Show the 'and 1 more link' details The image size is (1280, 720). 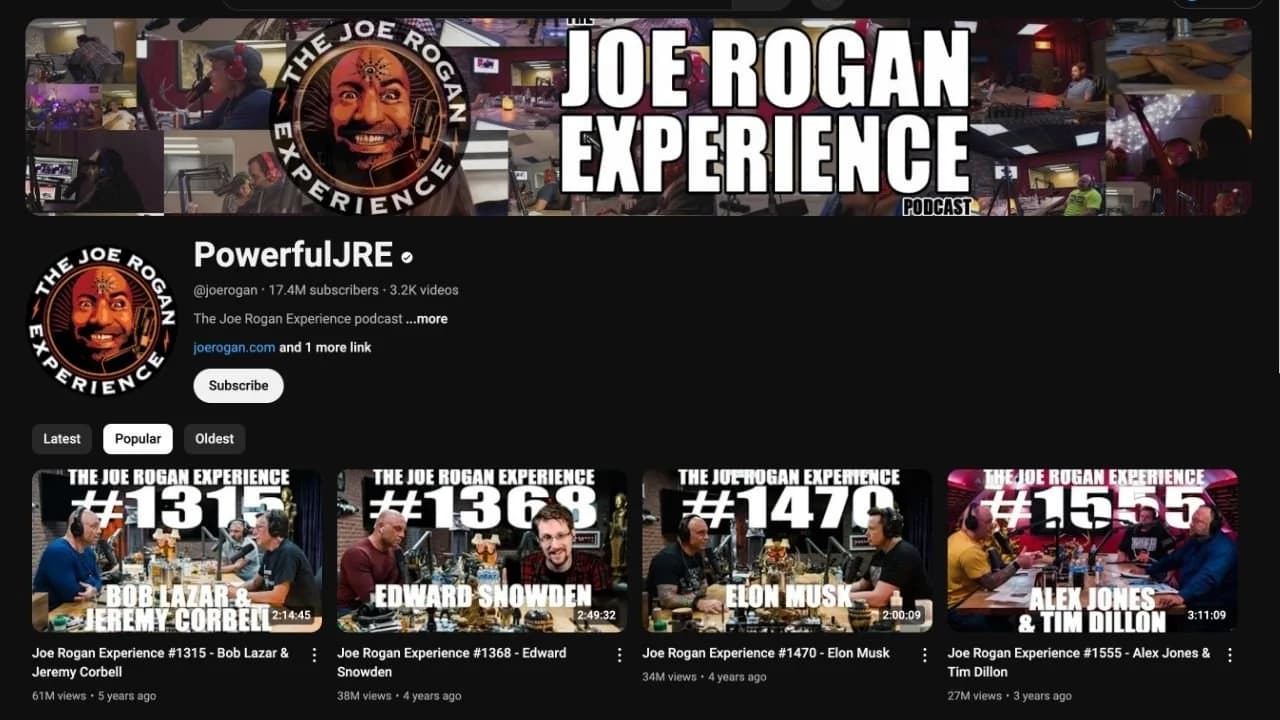click(325, 347)
